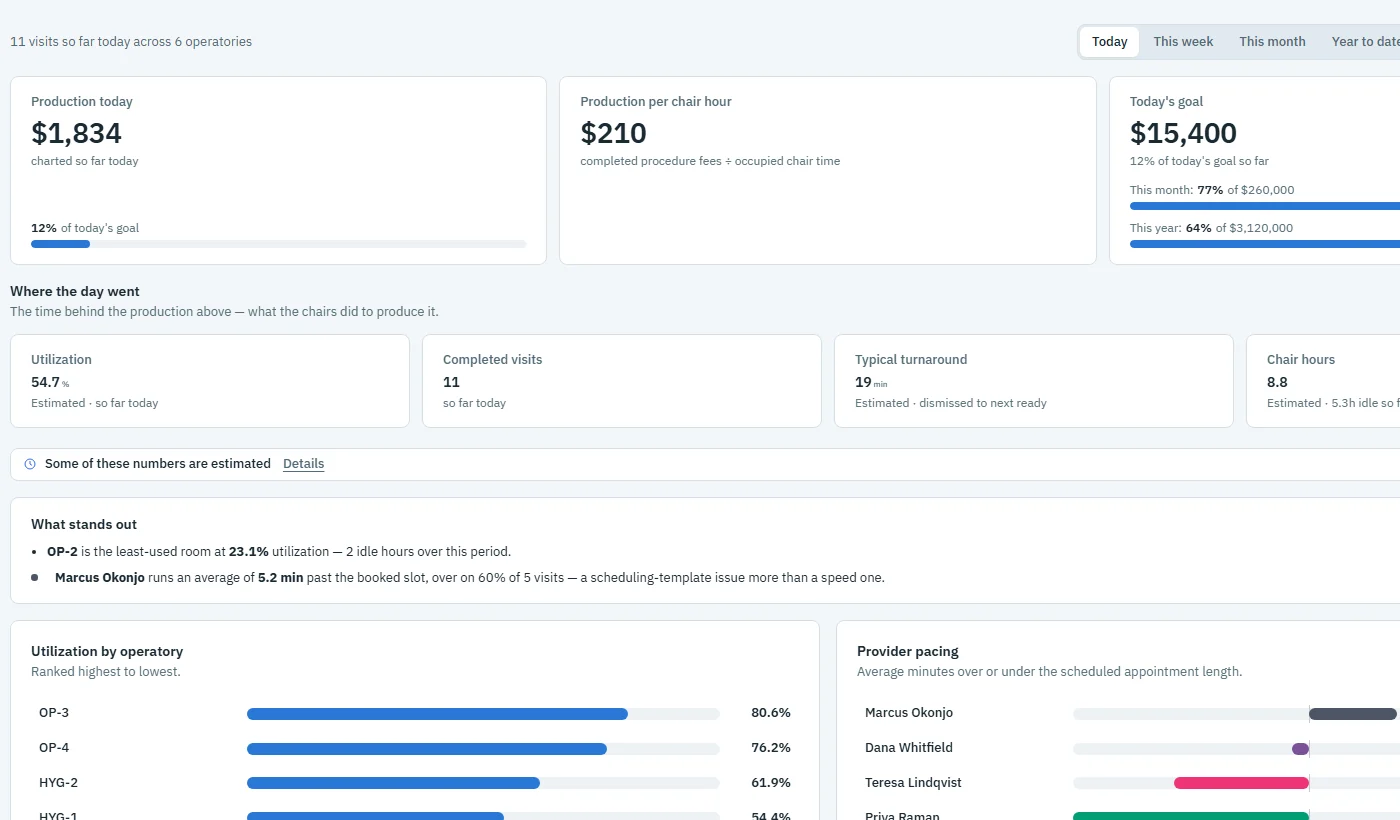Click the Chair hours value 8.8

(1277, 382)
